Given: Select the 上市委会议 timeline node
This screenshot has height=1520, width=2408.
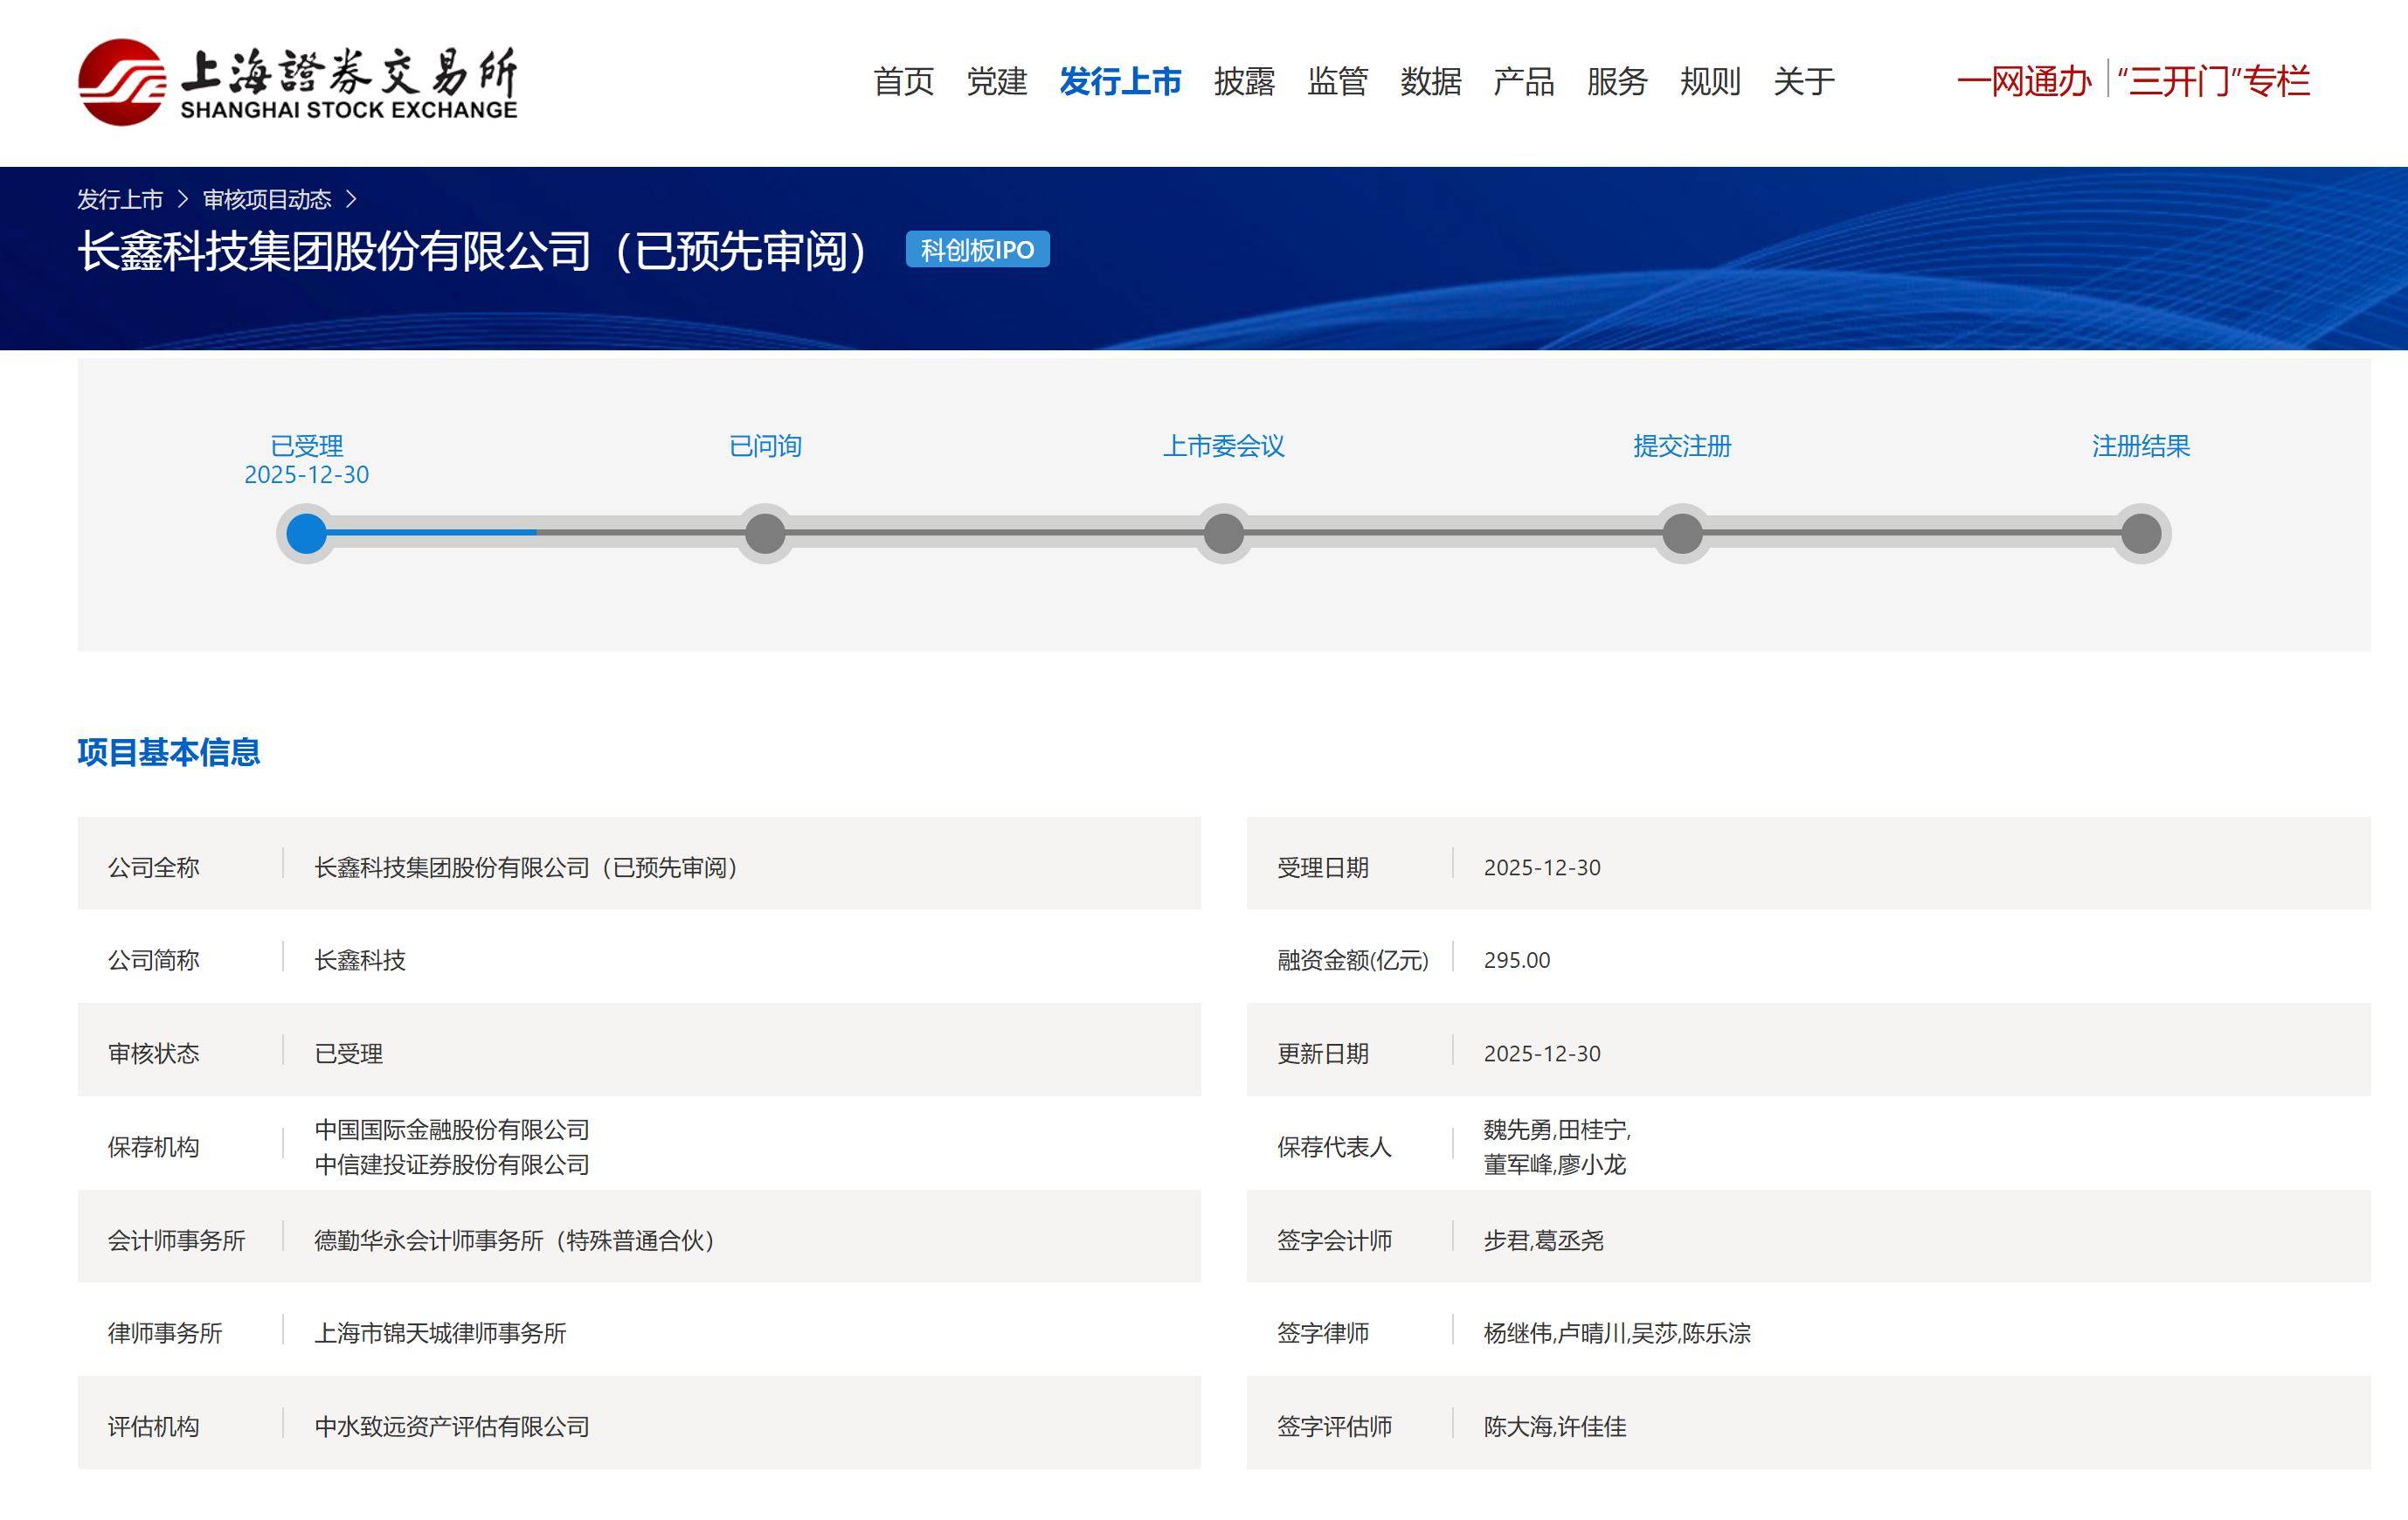Looking at the screenshot, I should 1223,533.
